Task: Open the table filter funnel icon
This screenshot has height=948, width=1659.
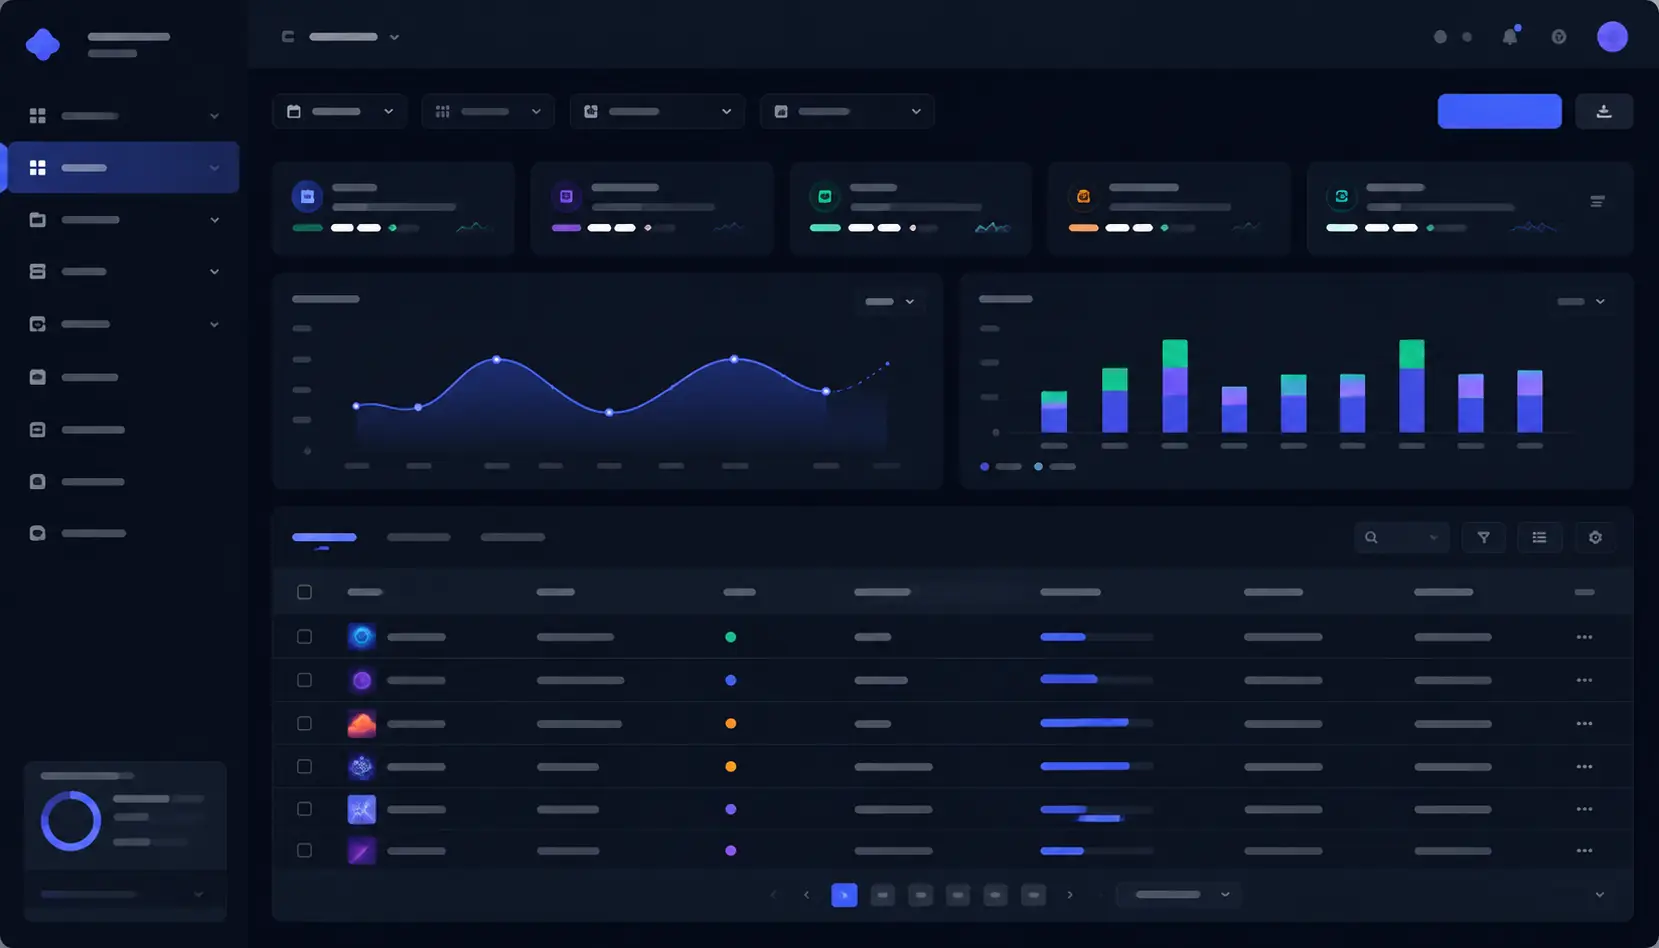Action: [1484, 537]
